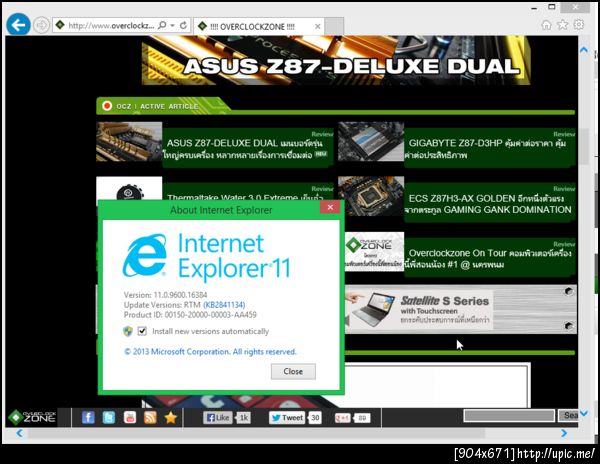Screen dimensions: 600x464
Task: Open the GIGABYTE Z87-D3HP article thumbnail
Action: pyautogui.click(x=371, y=142)
